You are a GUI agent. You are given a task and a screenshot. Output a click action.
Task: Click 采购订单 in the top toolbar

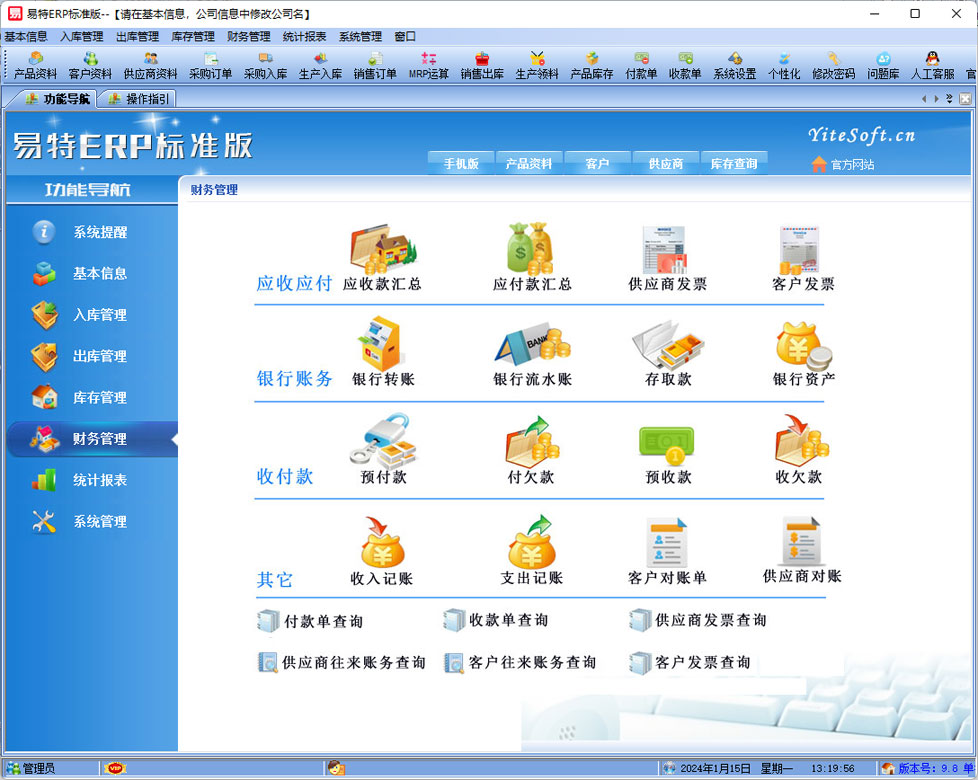click(x=210, y=66)
